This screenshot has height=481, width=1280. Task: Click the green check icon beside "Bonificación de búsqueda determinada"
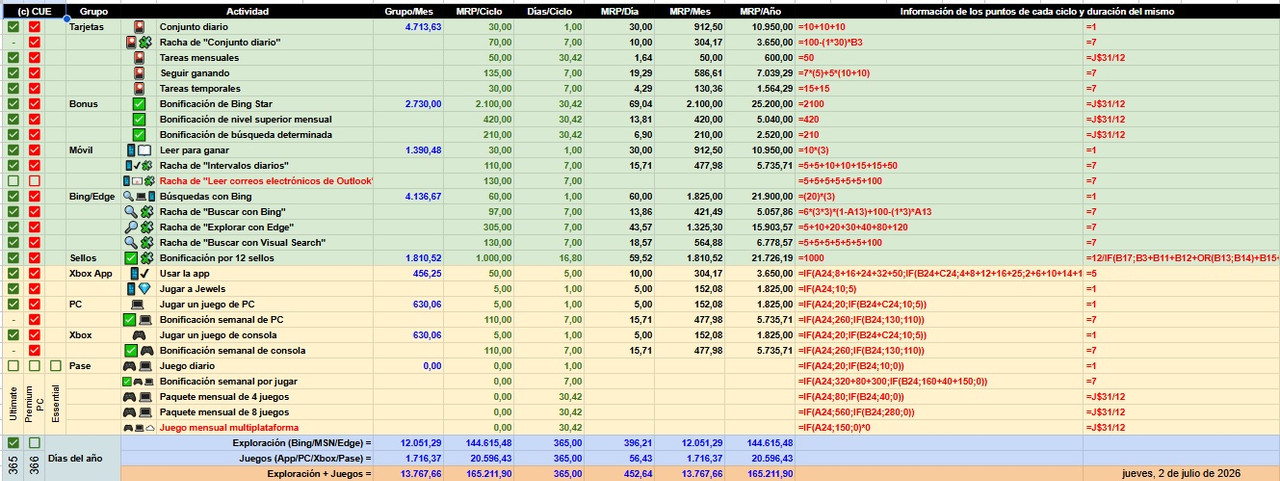tap(139, 134)
